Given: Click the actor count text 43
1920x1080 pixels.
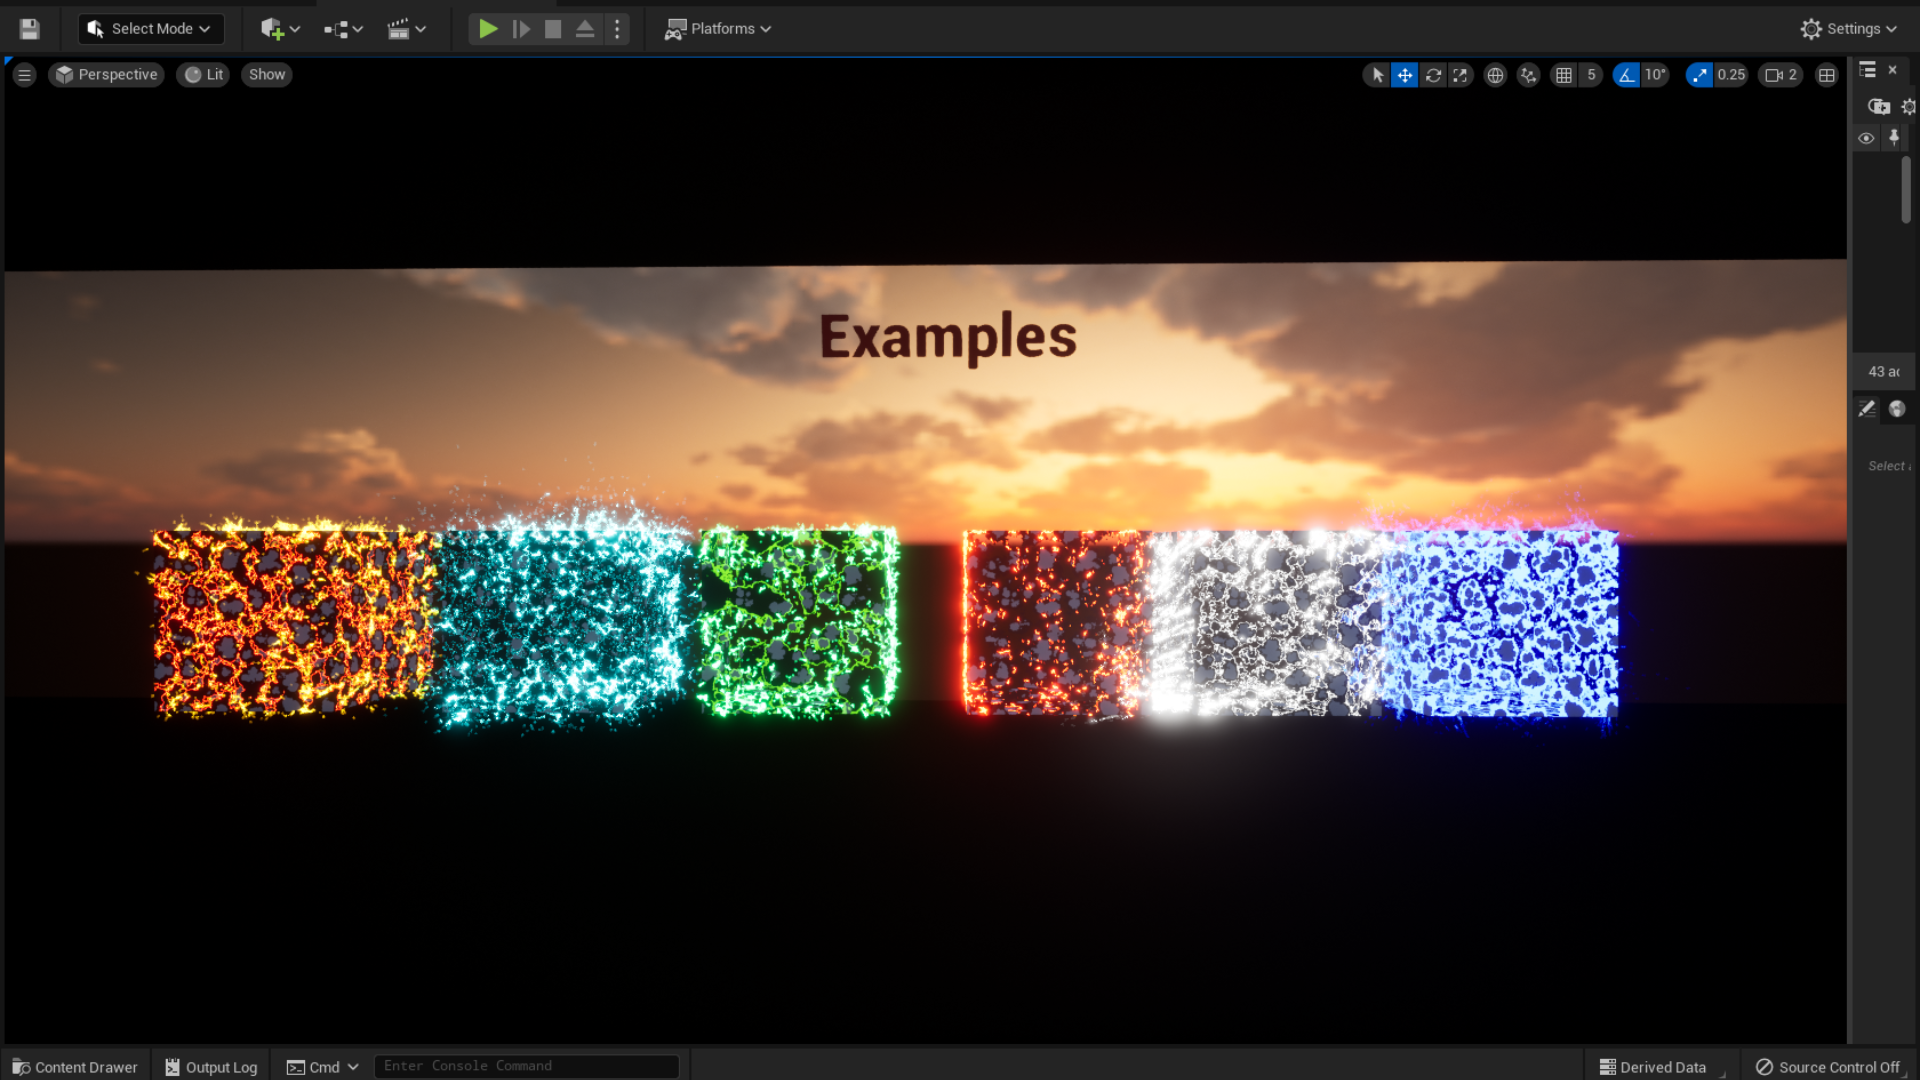Looking at the screenshot, I should click(x=1884, y=371).
